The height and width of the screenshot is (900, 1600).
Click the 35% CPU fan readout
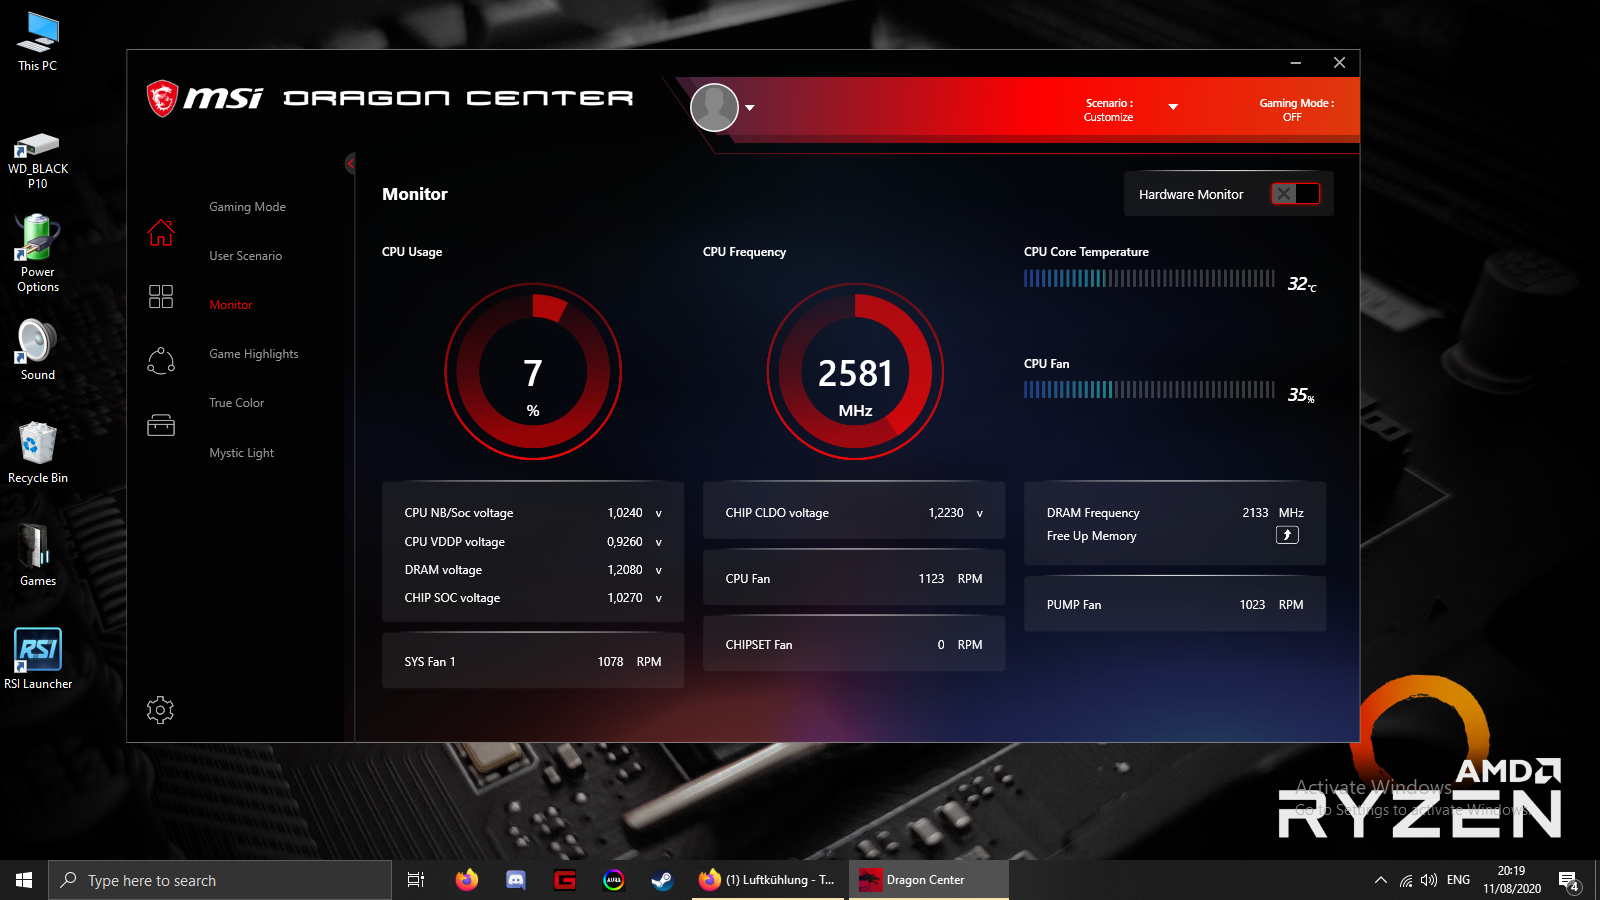1301,395
